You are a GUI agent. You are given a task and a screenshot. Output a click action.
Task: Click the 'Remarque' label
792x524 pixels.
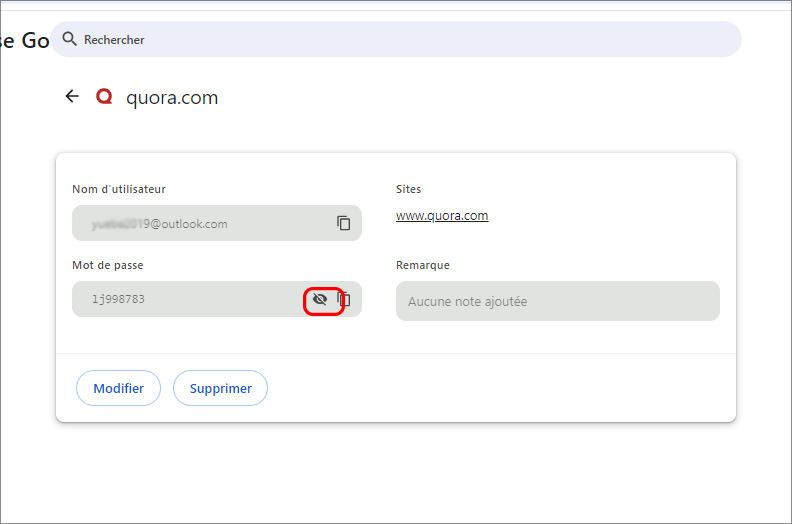coord(423,265)
